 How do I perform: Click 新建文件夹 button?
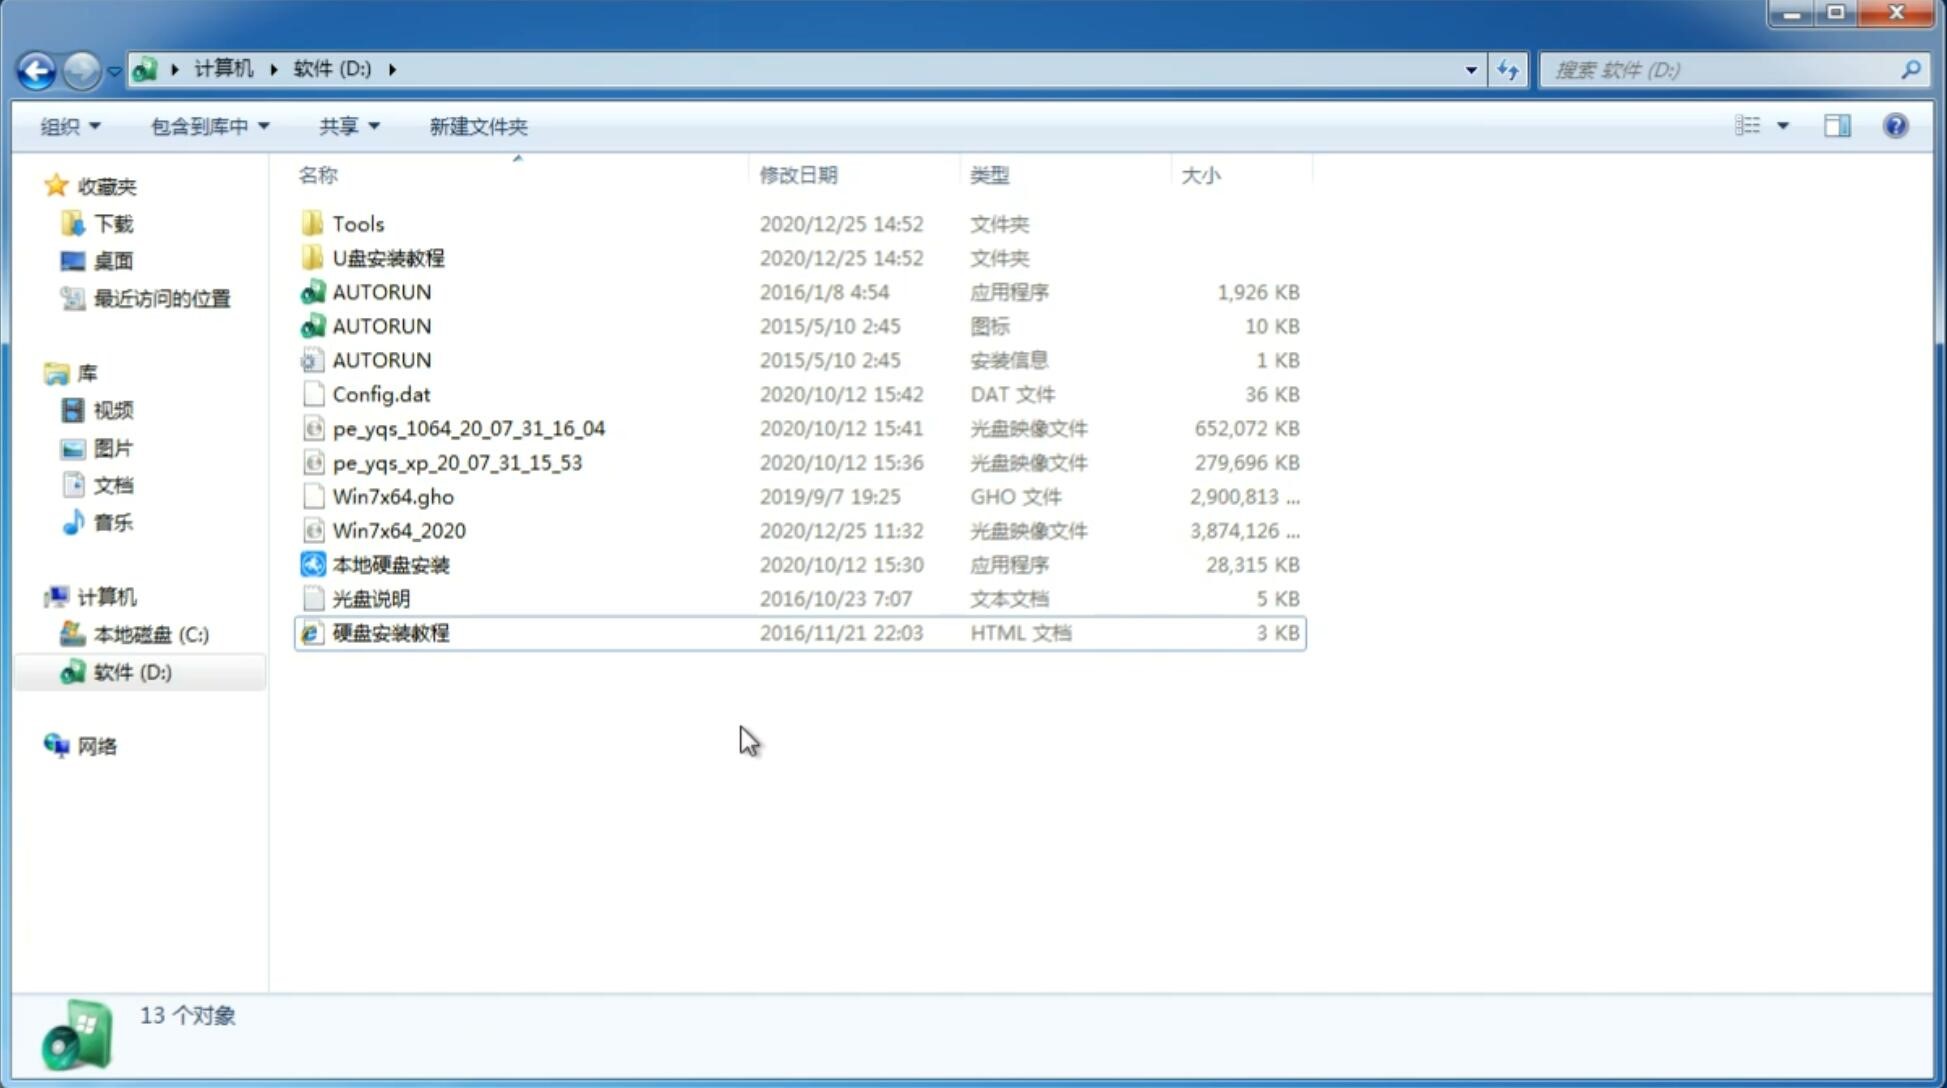(x=479, y=126)
